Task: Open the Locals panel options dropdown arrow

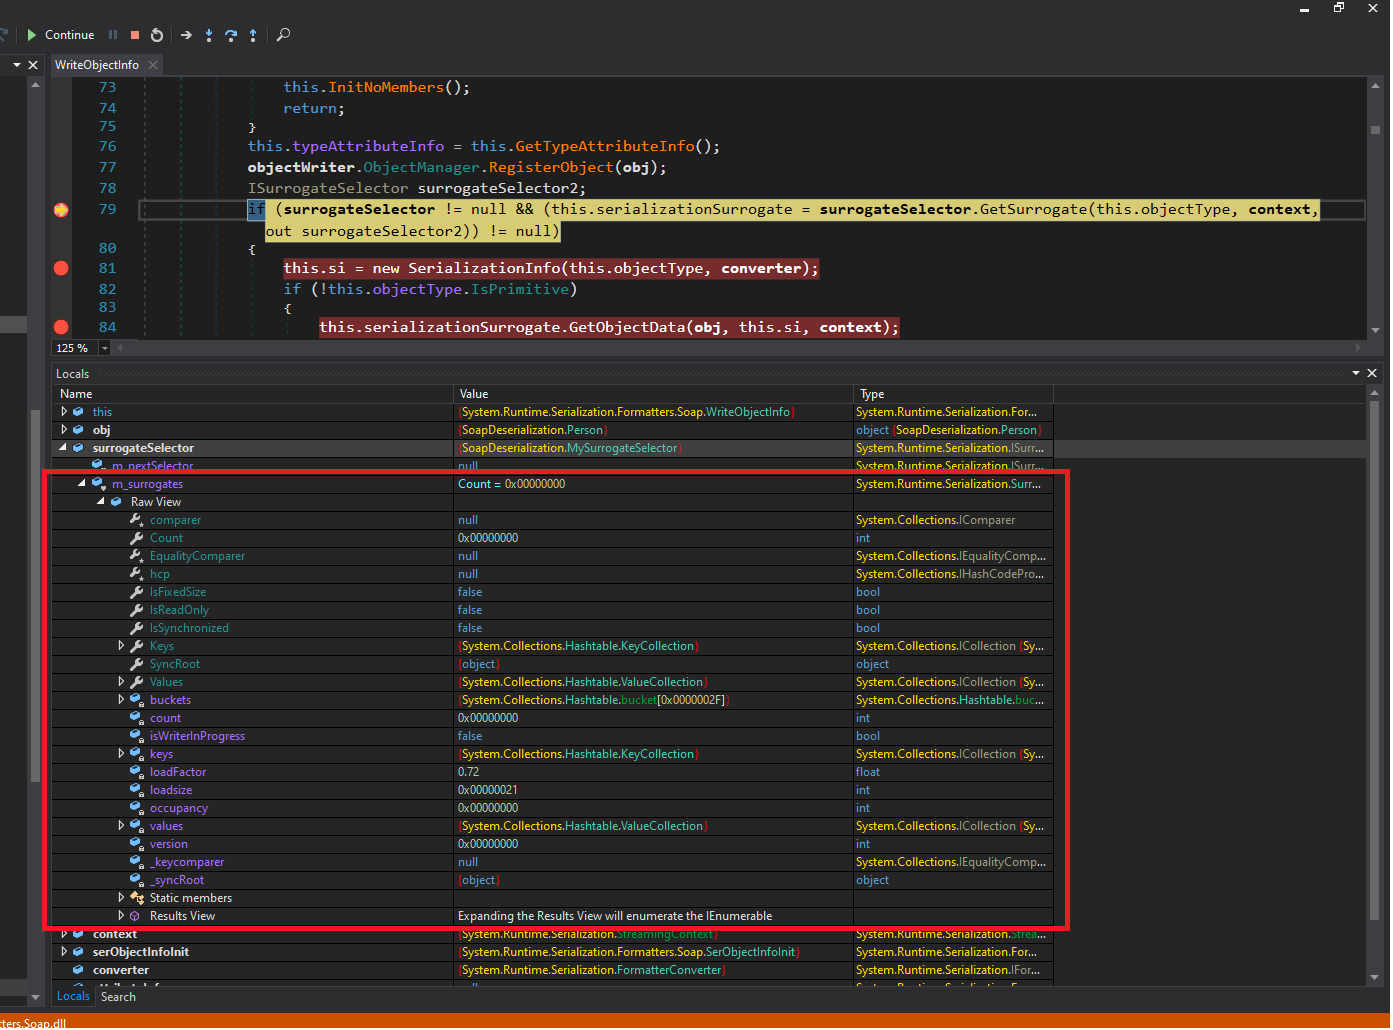Action: (x=1356, y=373)
